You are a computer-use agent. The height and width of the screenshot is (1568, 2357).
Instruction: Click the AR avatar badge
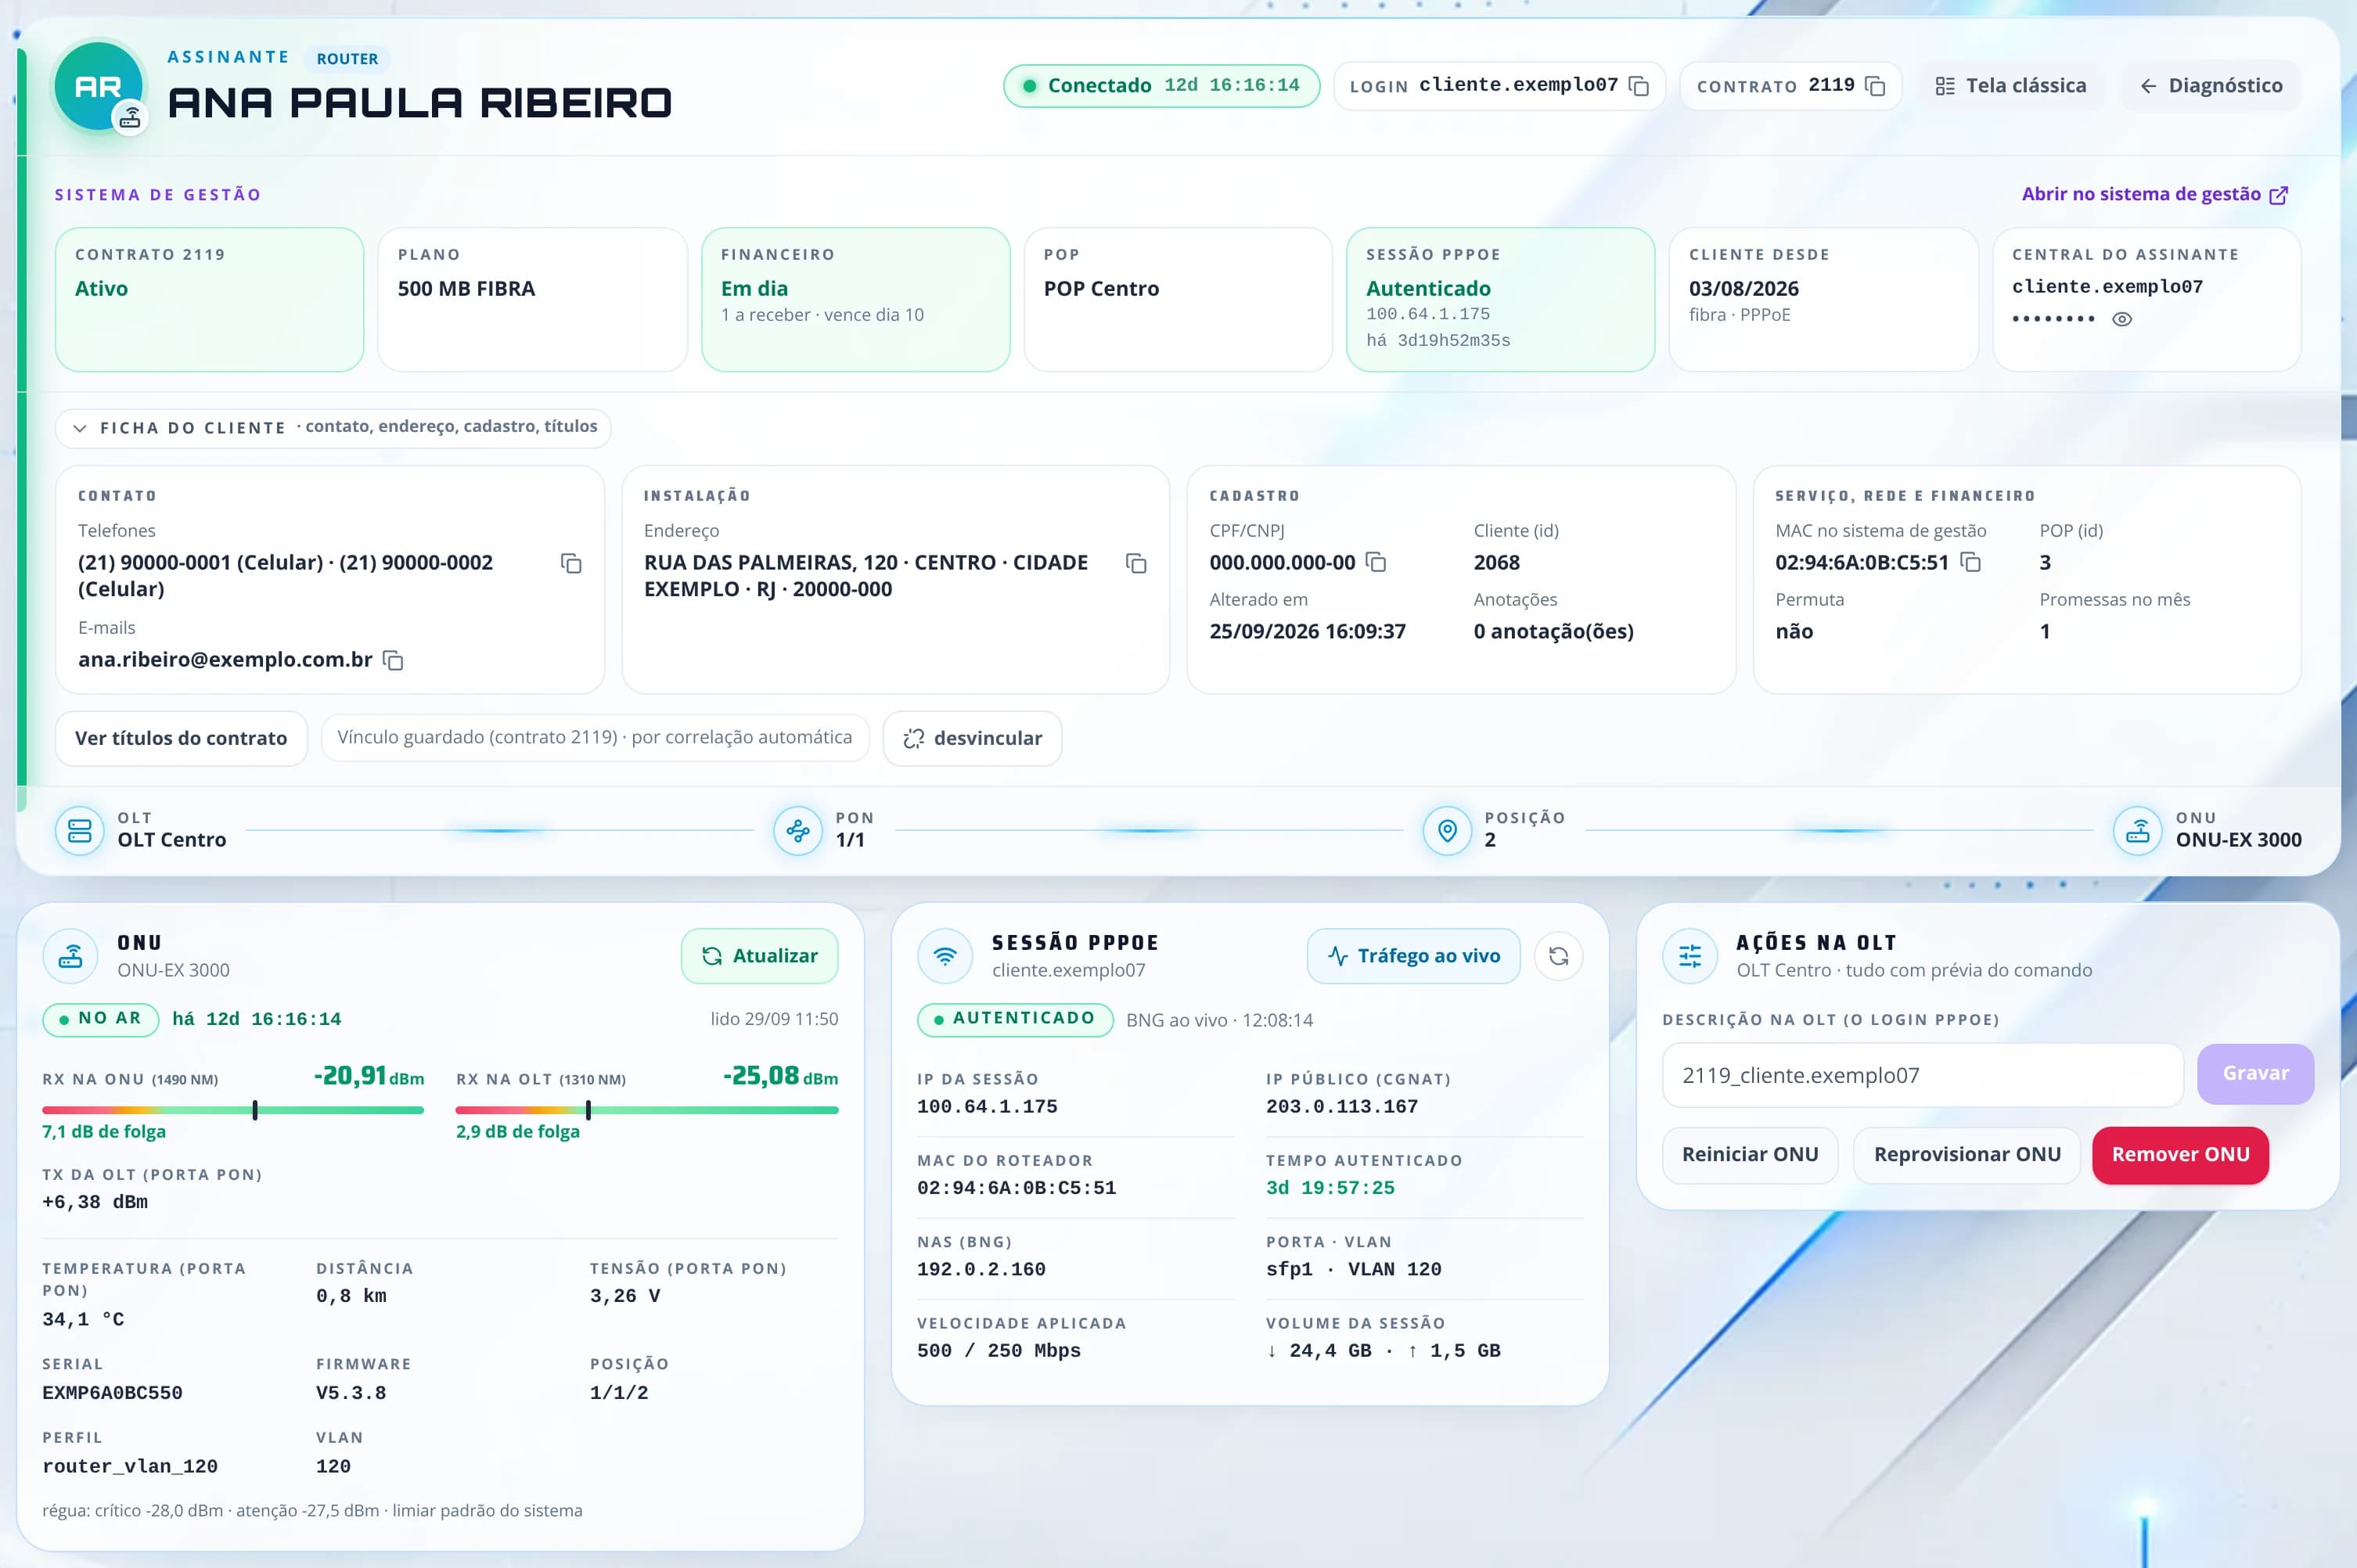coord(98,87)
